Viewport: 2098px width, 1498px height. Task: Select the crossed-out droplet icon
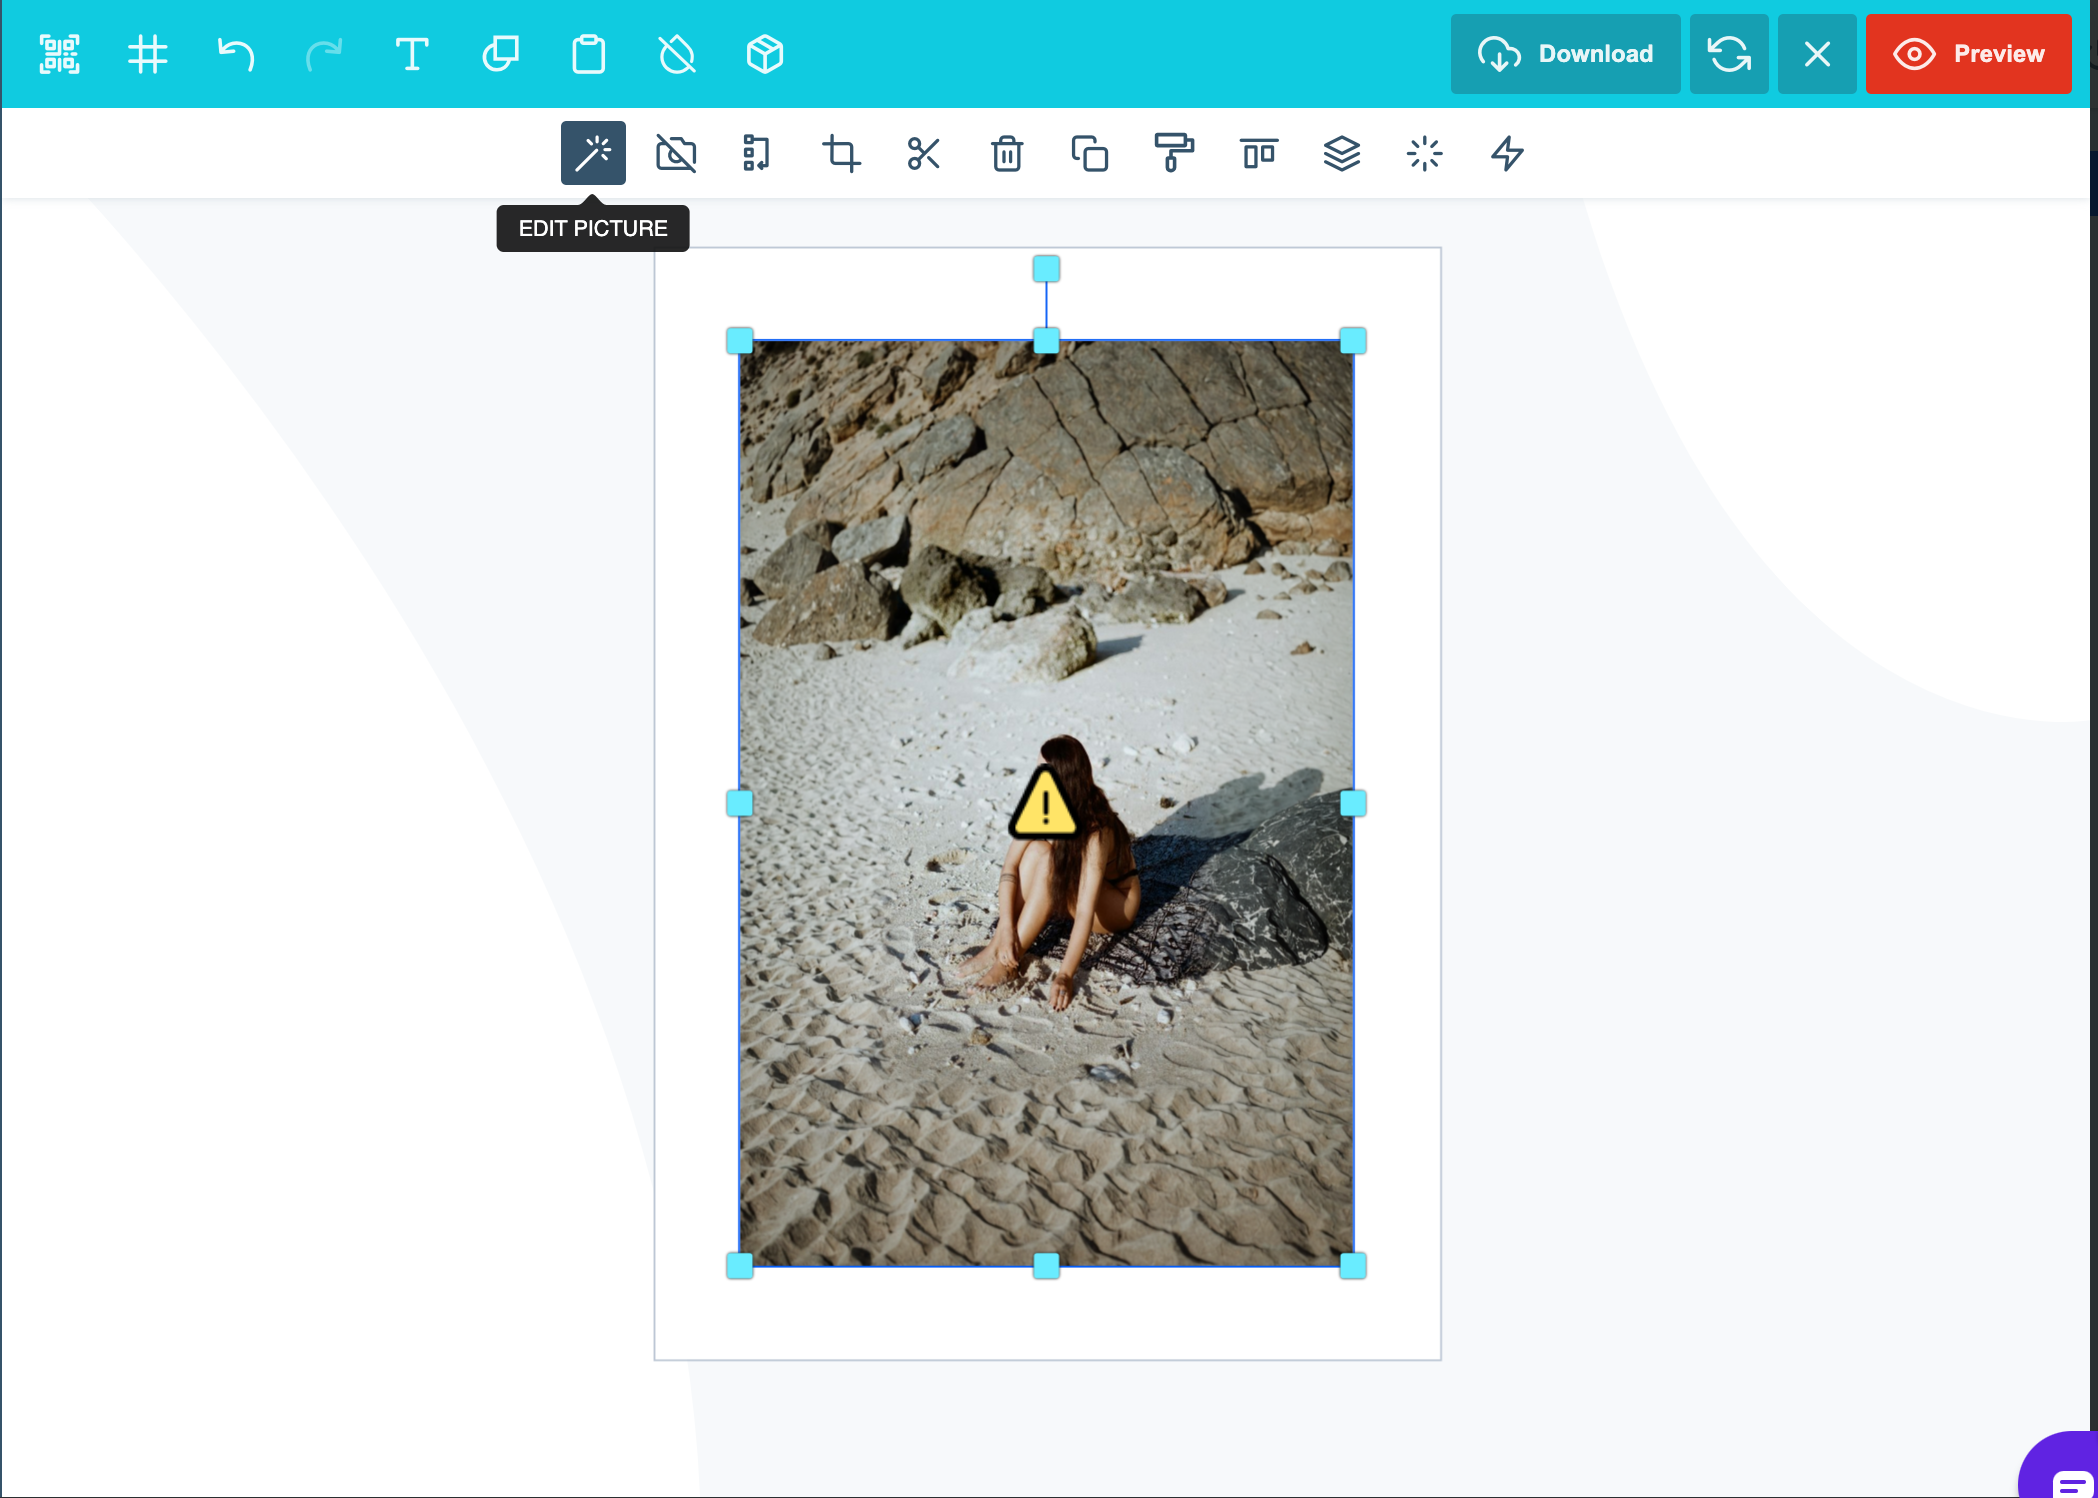click(x=676, y=54)
